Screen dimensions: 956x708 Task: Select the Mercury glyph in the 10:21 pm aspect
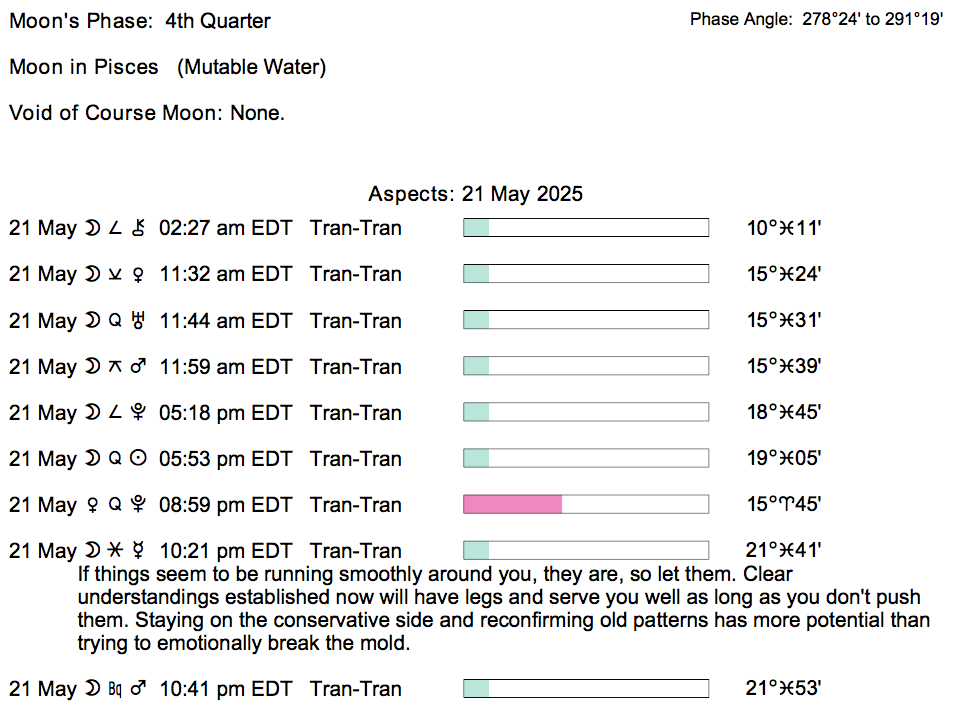pos(139,551)
